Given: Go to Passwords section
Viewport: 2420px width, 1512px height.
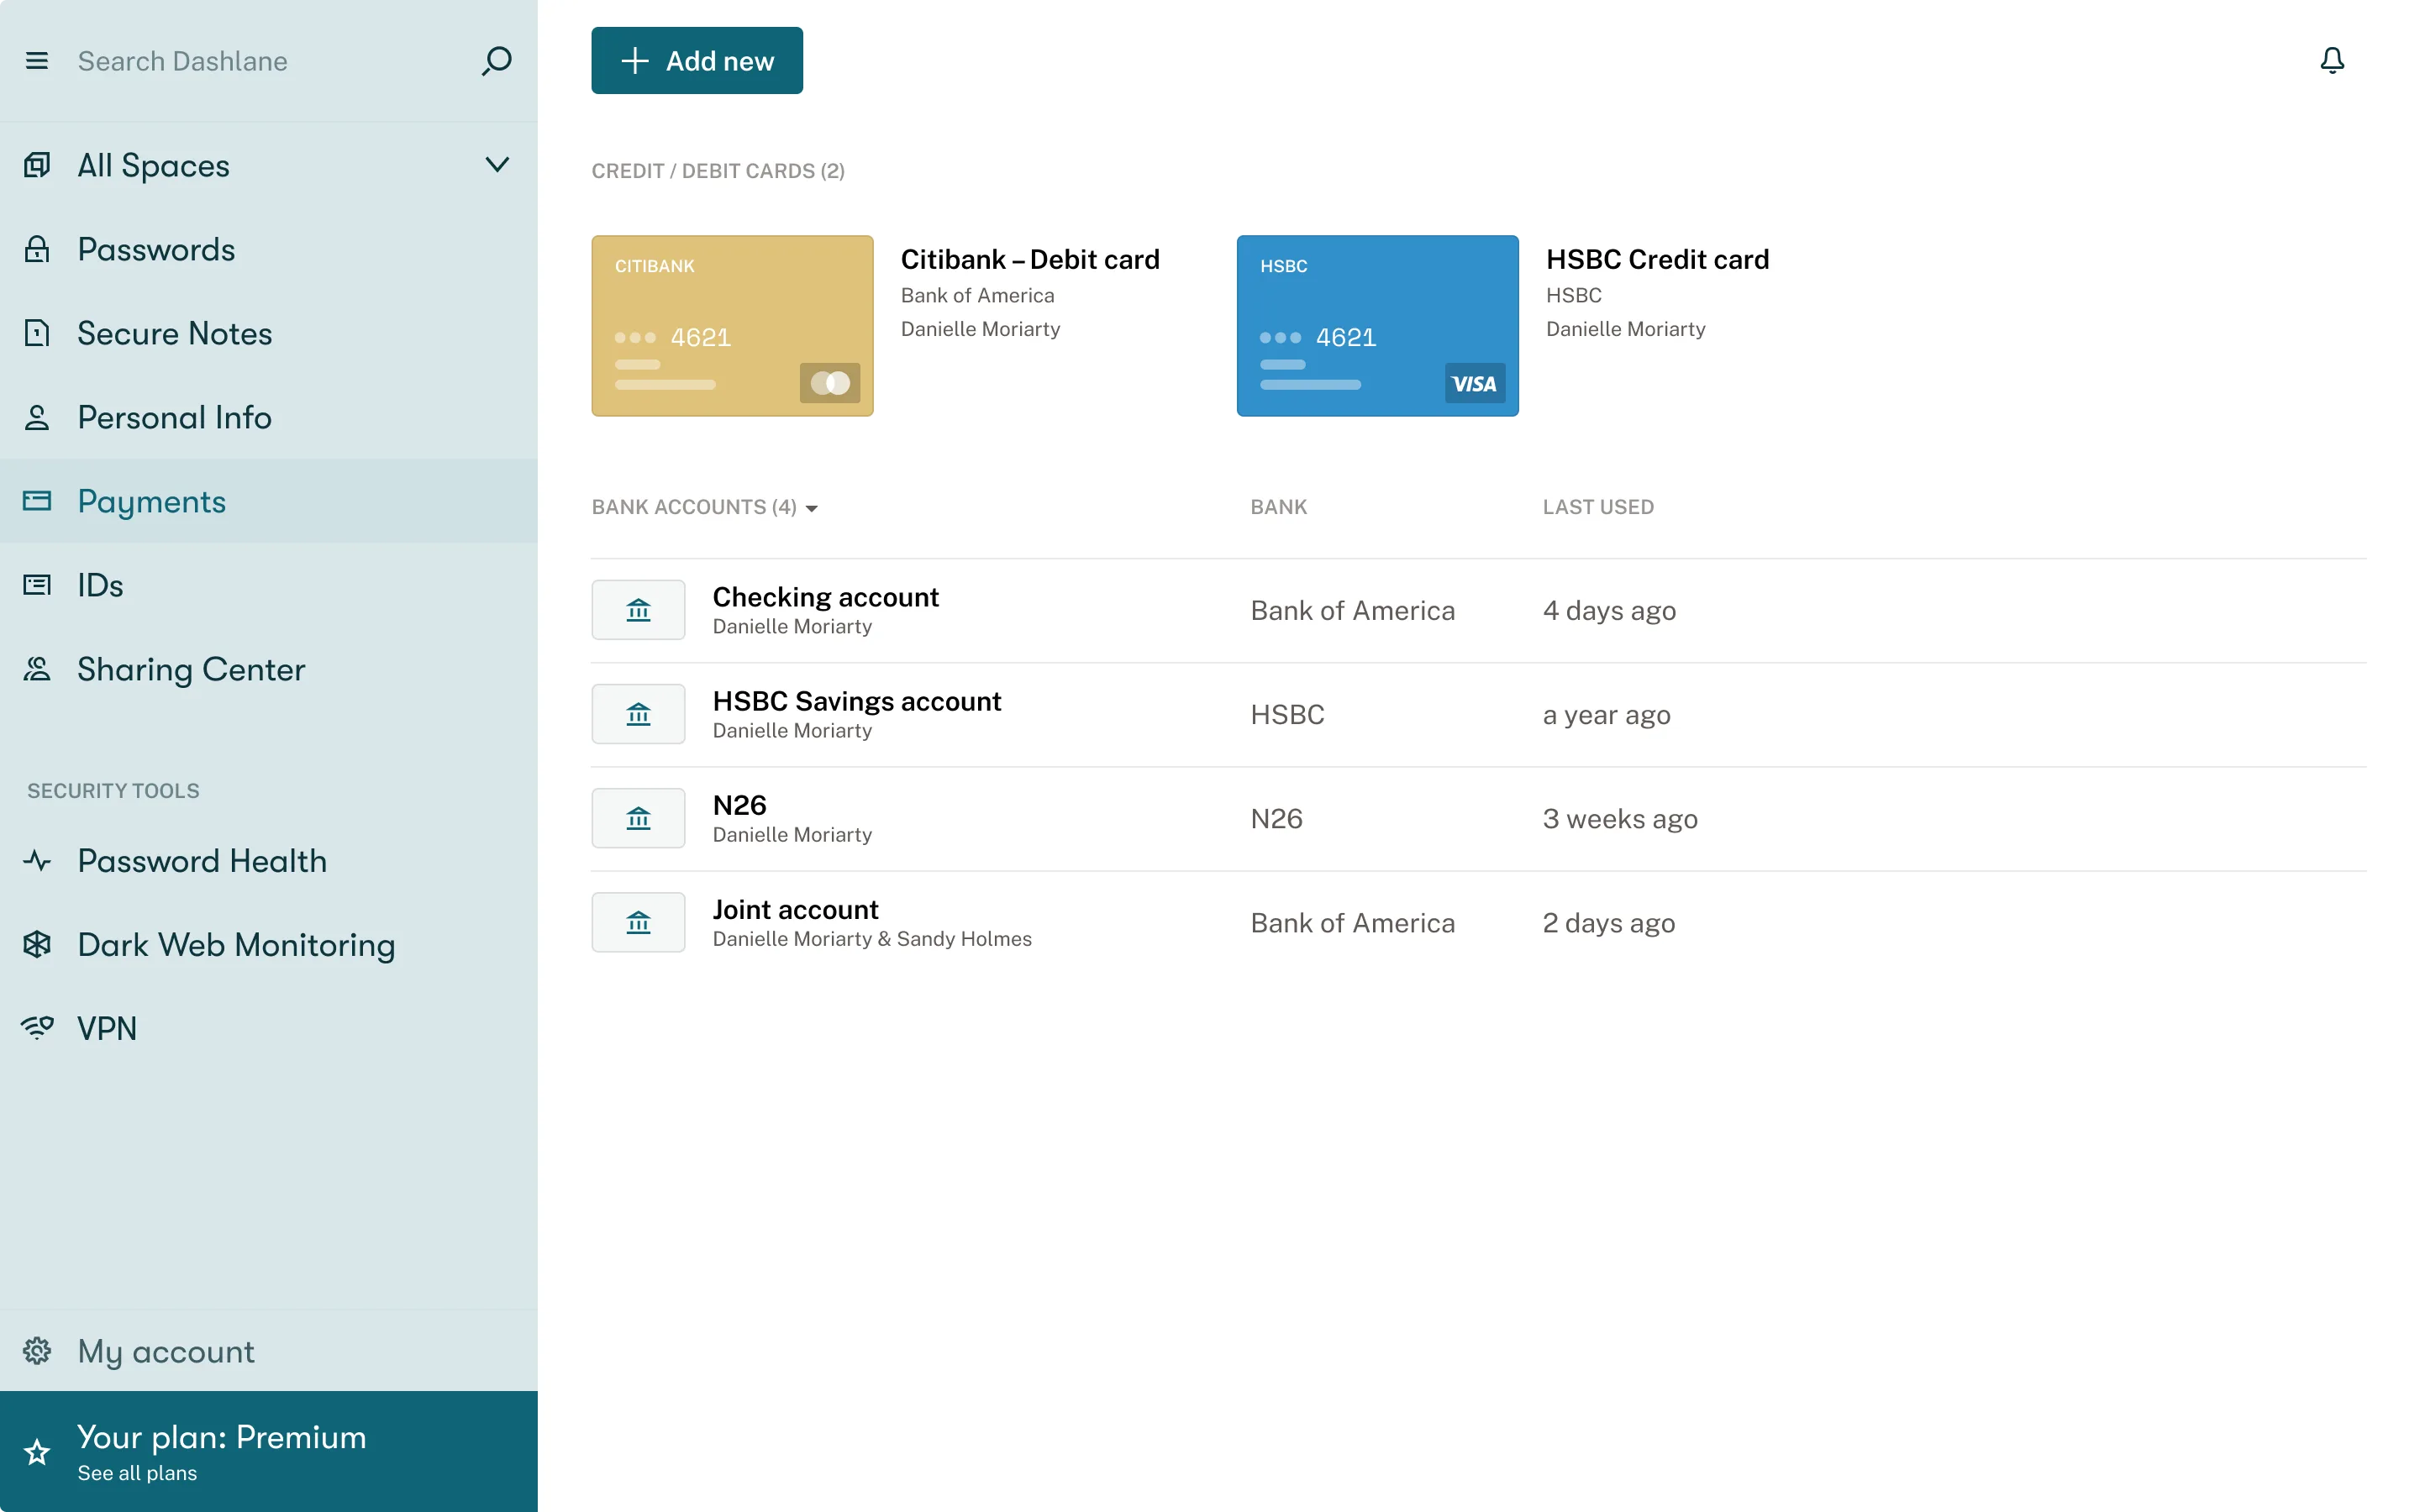Looking at the screenshot, I should 269,249.
